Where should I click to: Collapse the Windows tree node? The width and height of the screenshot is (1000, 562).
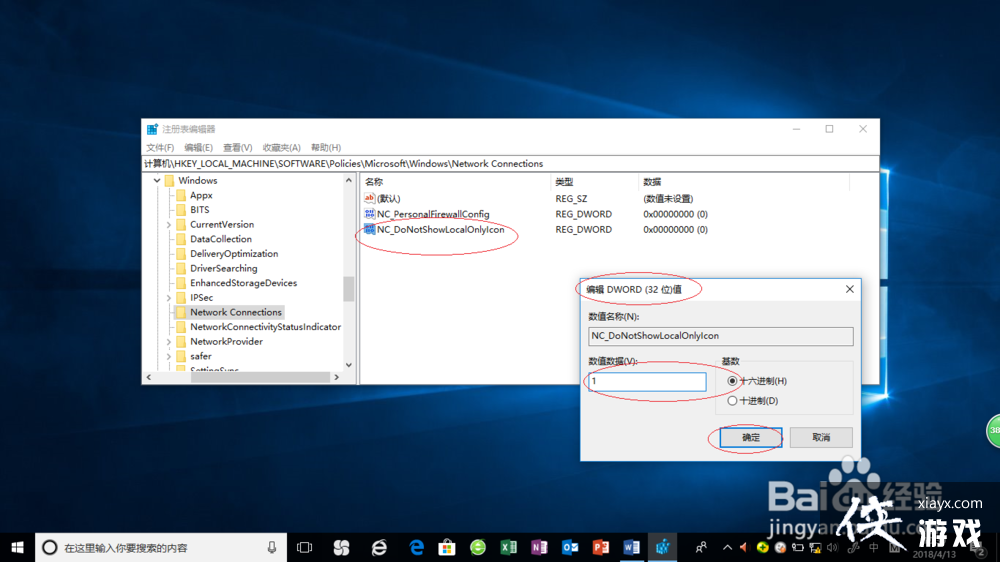point(157,181)
